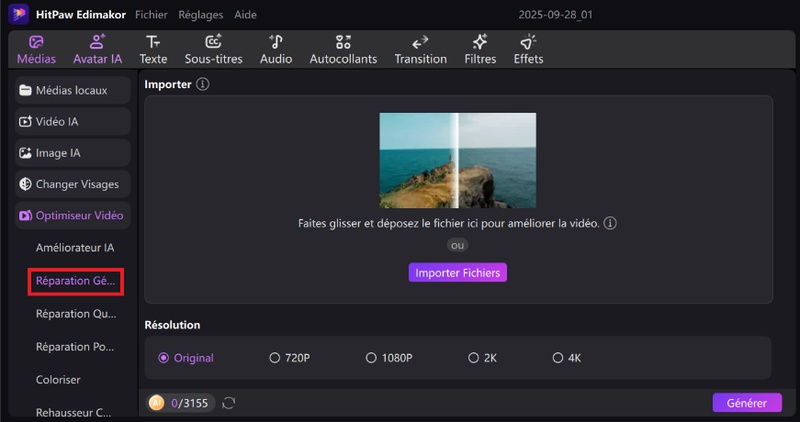Open the Filtres panel
800x422 pixels.
point(480,43)
